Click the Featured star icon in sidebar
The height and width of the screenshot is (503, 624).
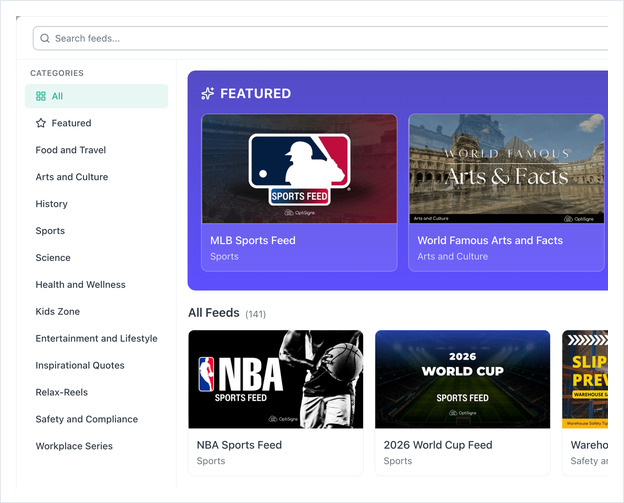(x=41, y=123)
